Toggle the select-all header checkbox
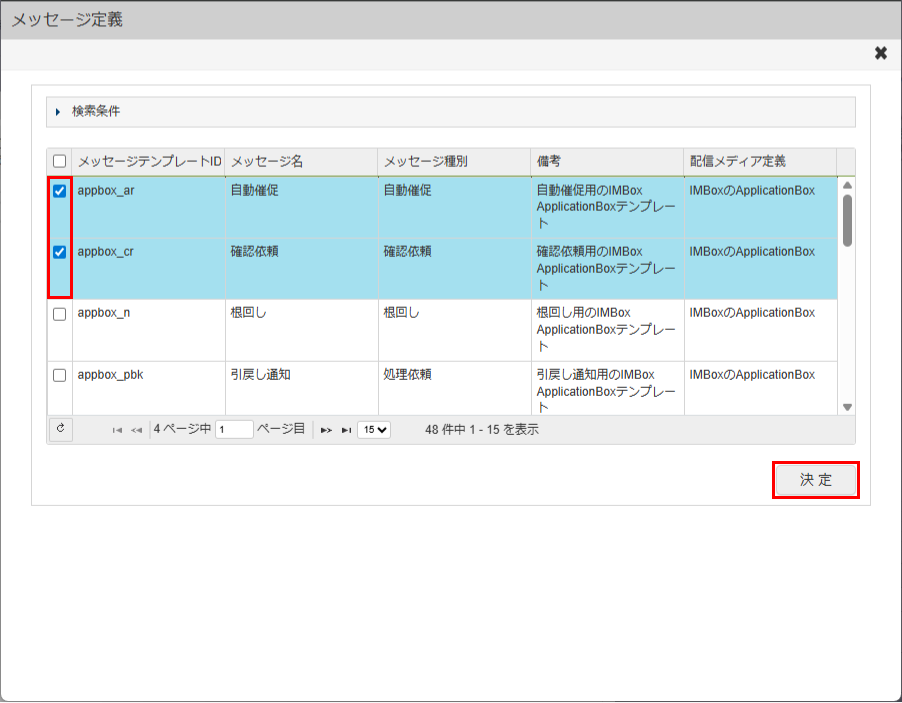This screenshot has height=703, width=902. coord(59,161)
